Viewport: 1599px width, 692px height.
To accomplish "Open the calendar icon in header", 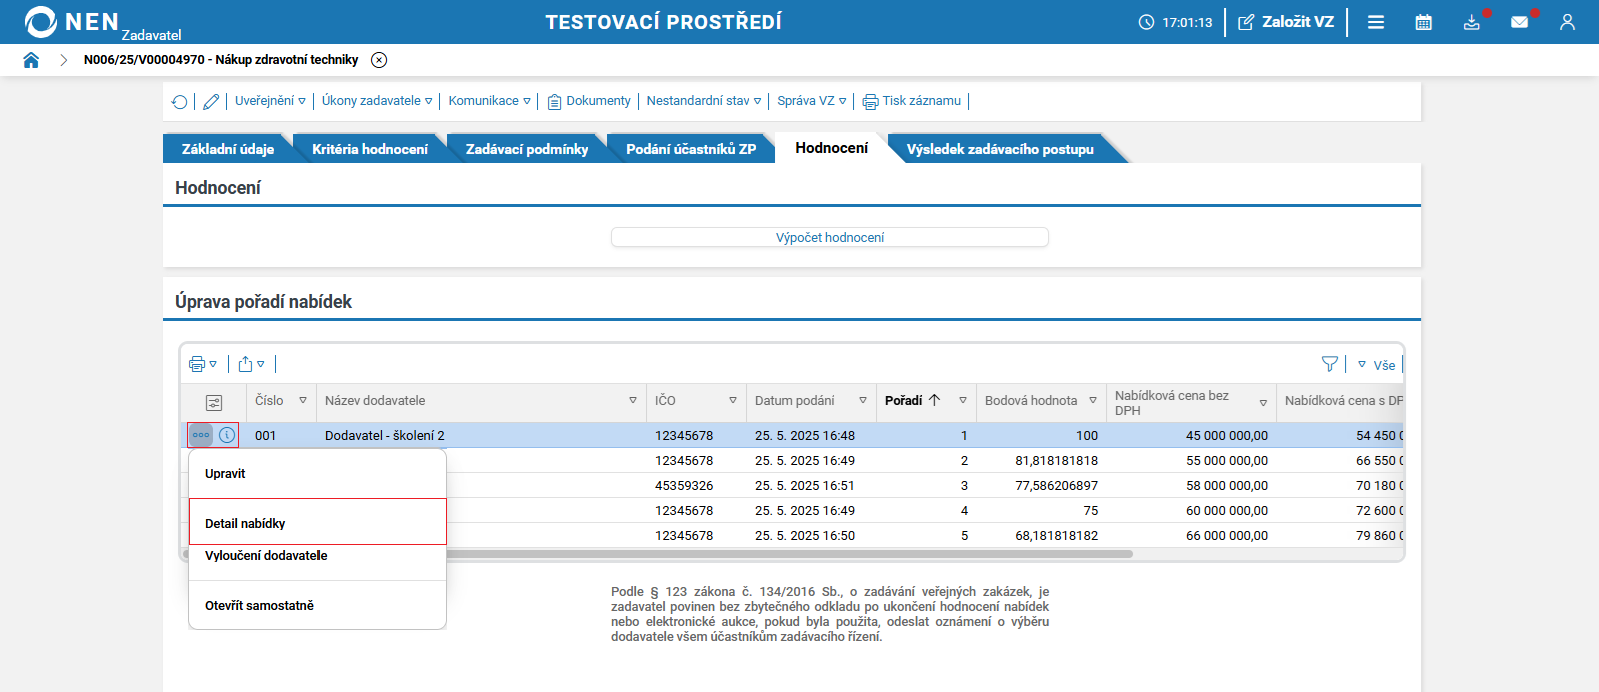I will tap(1423, 22).
